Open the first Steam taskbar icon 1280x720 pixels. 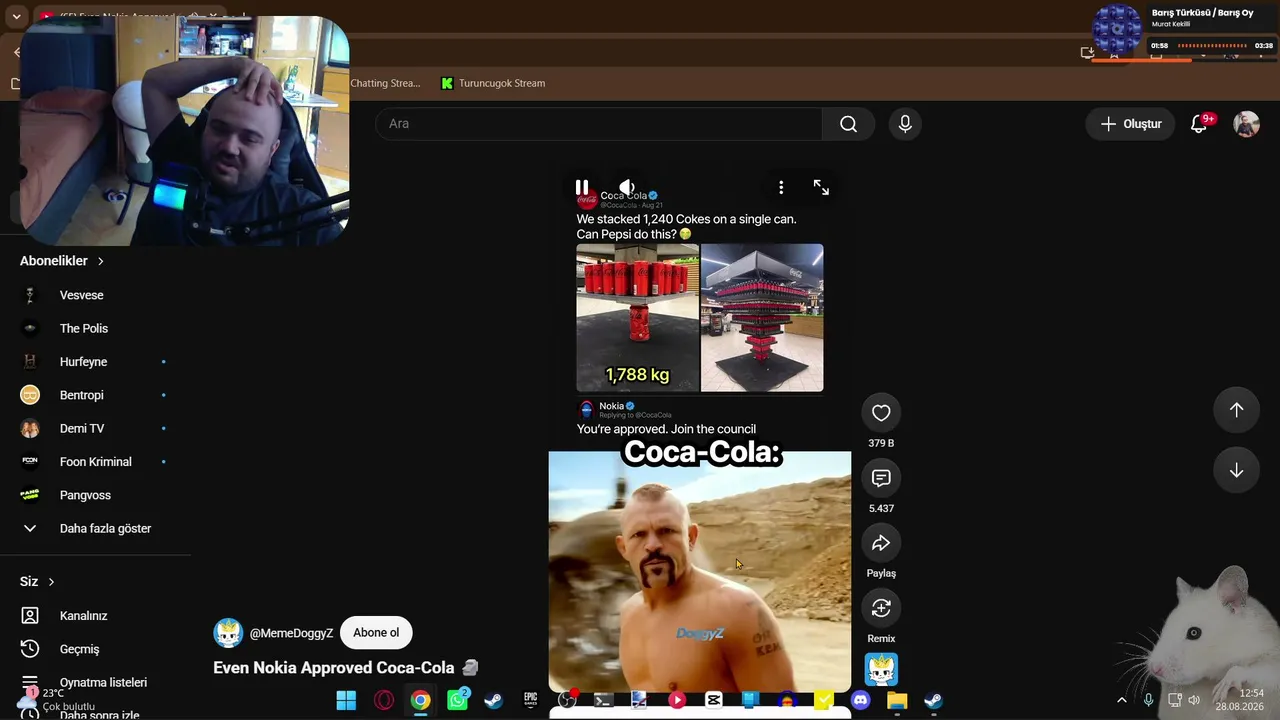point(493,700)
